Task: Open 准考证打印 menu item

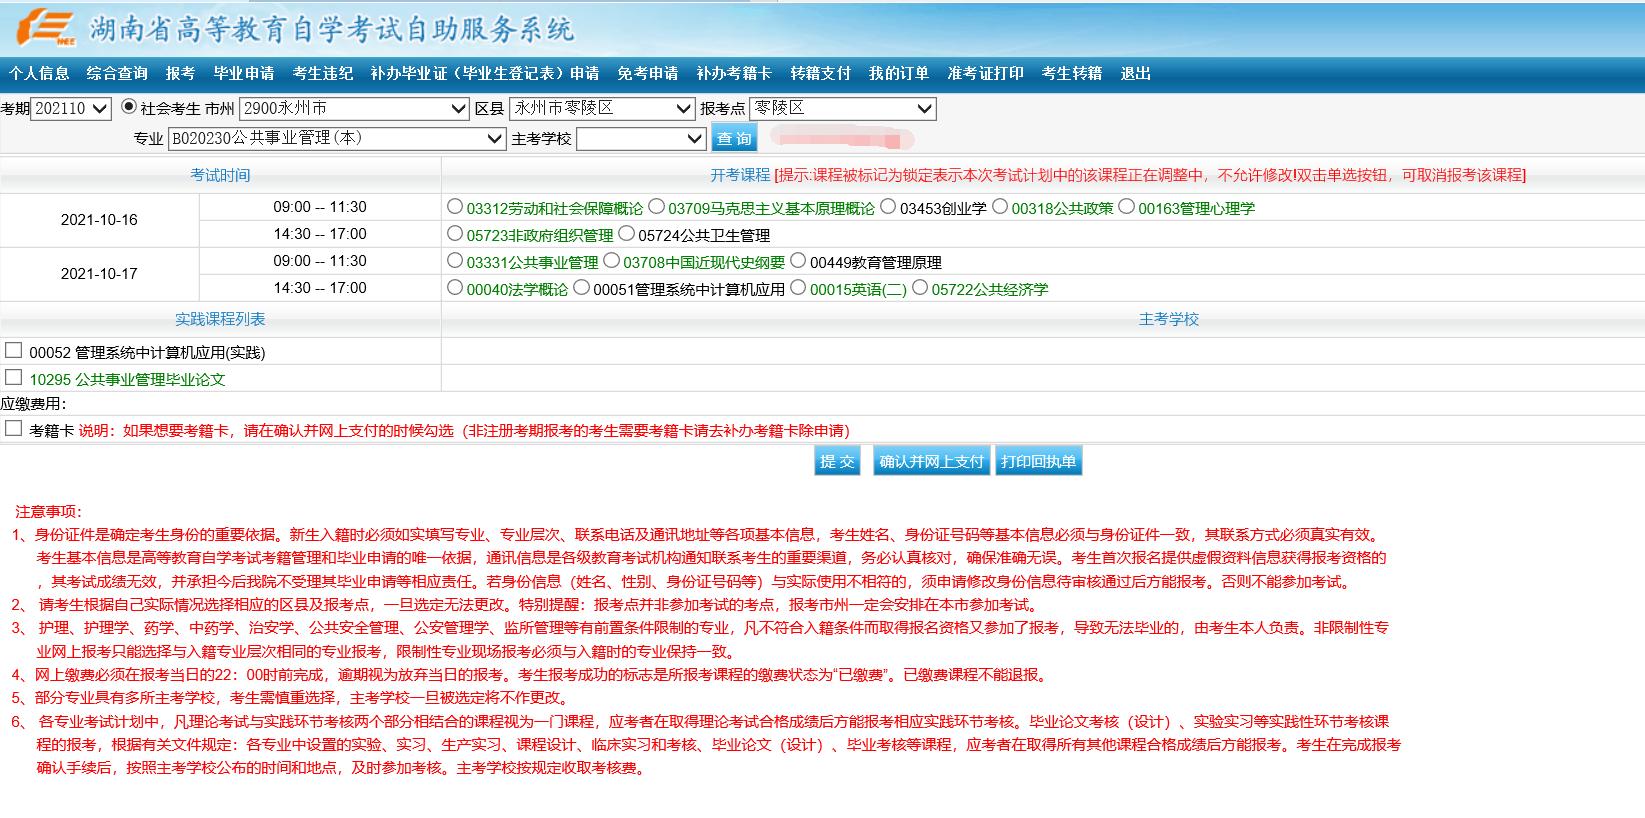Action: (986, 73)
